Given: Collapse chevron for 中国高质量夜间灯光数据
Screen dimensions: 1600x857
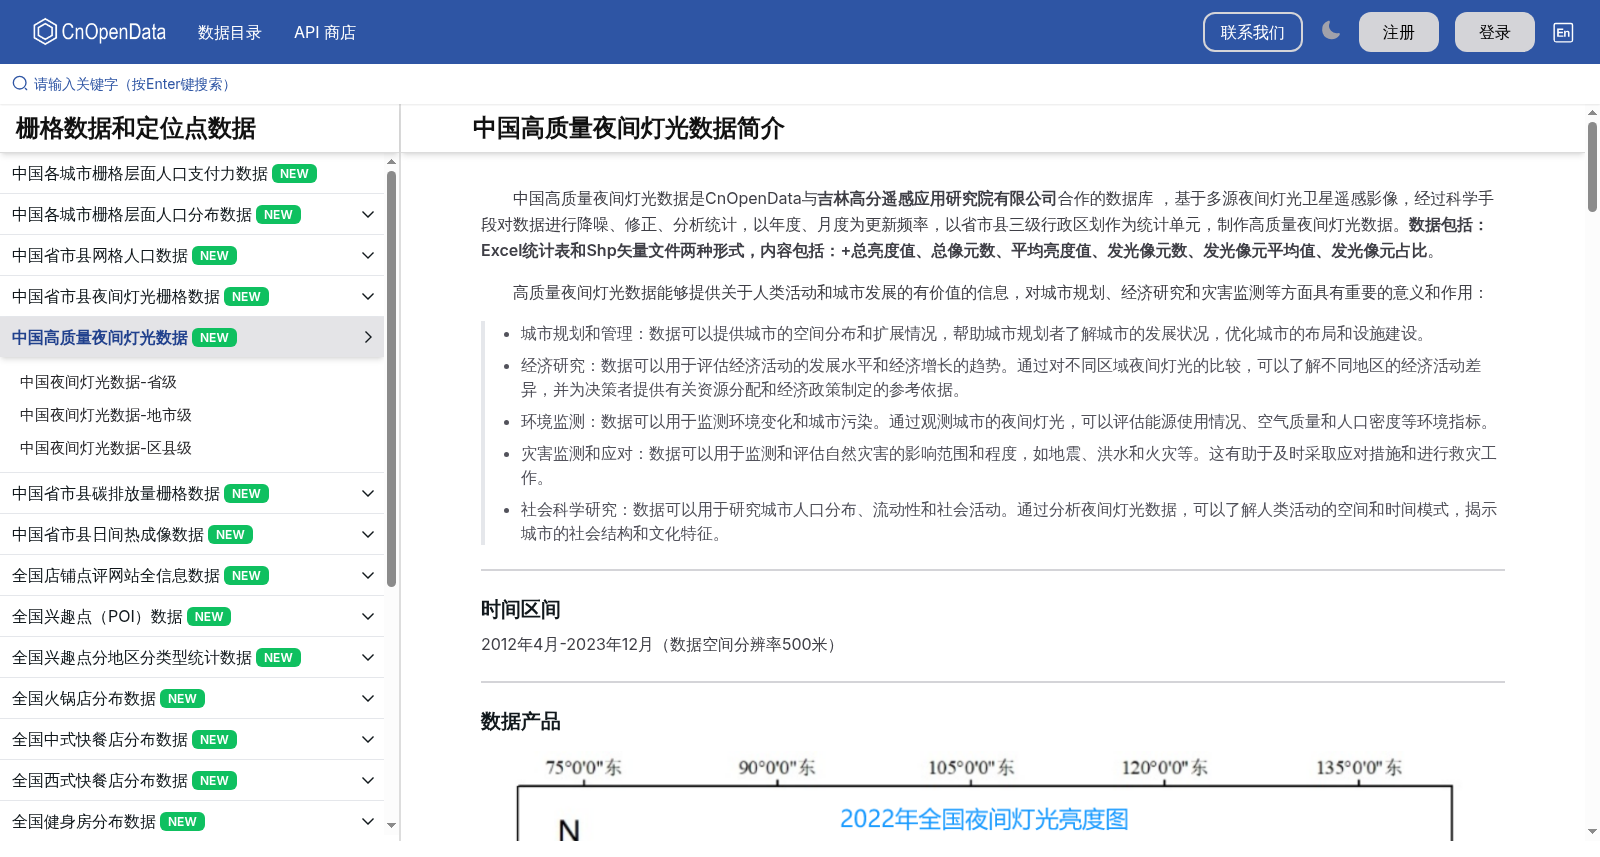Looking at the screenshot, I should click(x=368, y=338).
